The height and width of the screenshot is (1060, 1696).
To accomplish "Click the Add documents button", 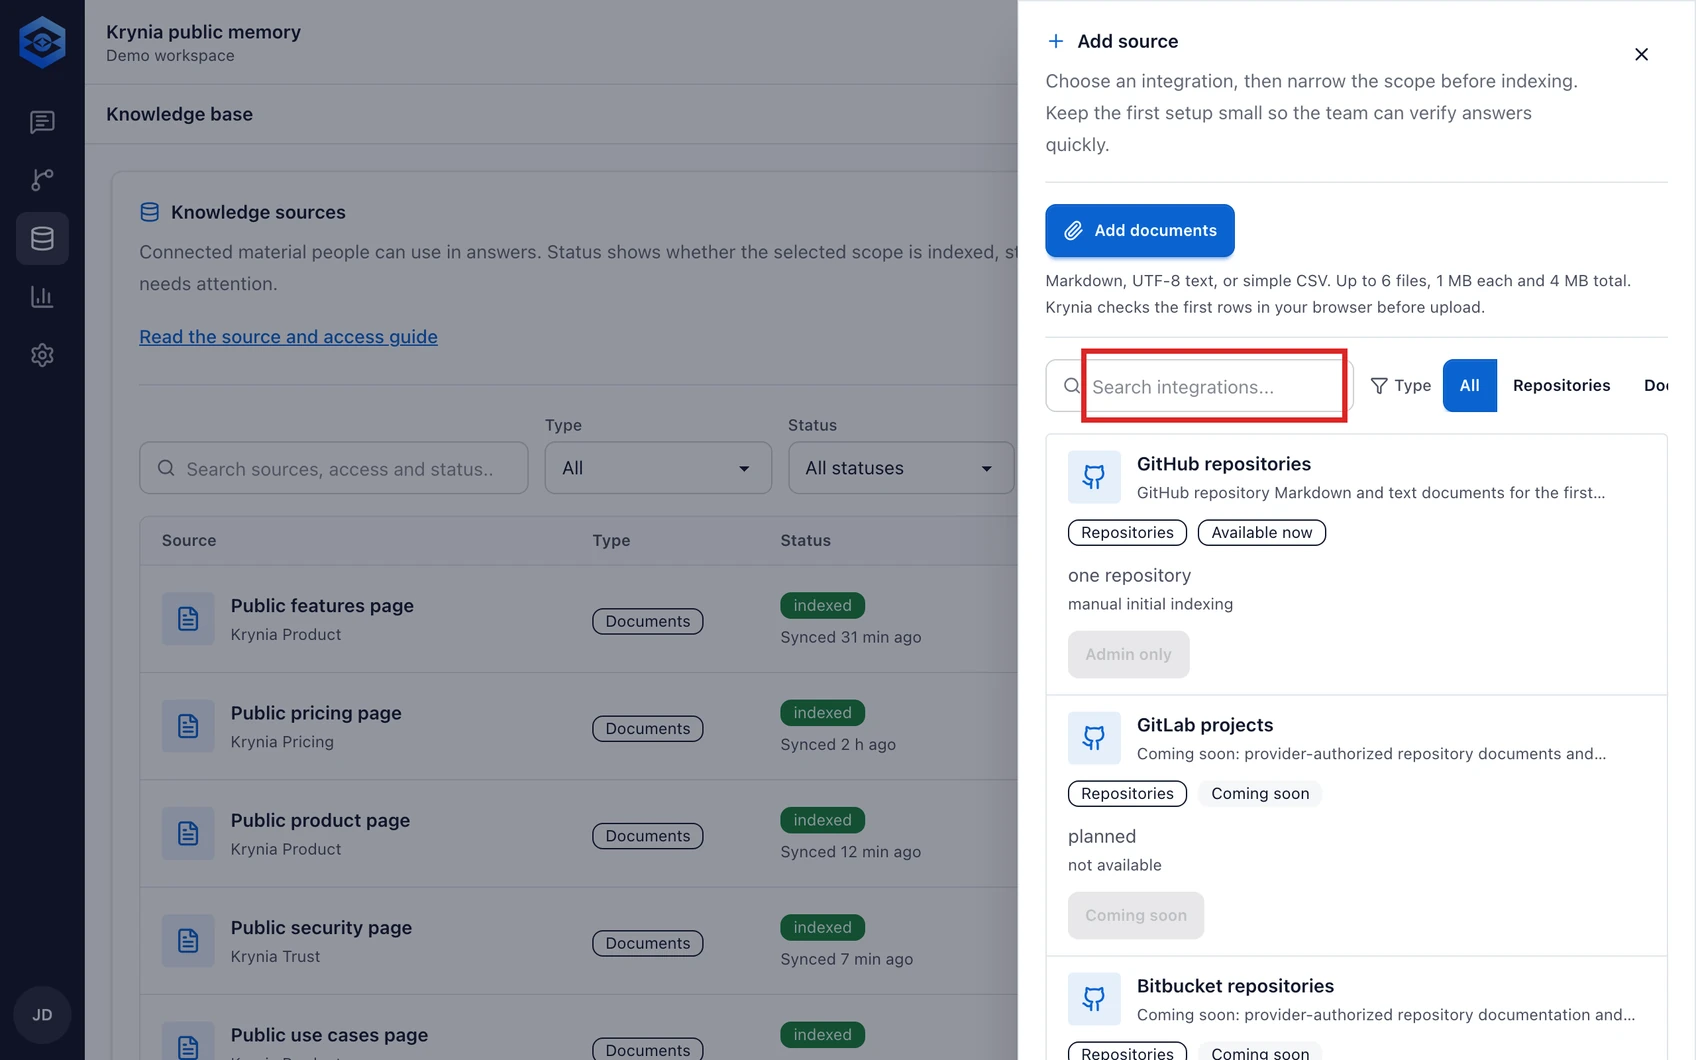I will coord(1140,231).
